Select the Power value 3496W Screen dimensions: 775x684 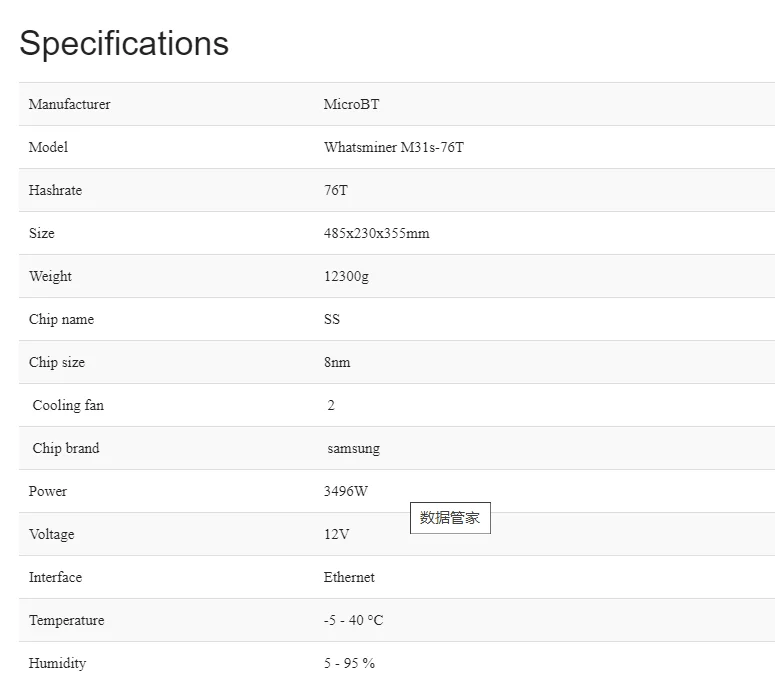click(x=346, y=491)
